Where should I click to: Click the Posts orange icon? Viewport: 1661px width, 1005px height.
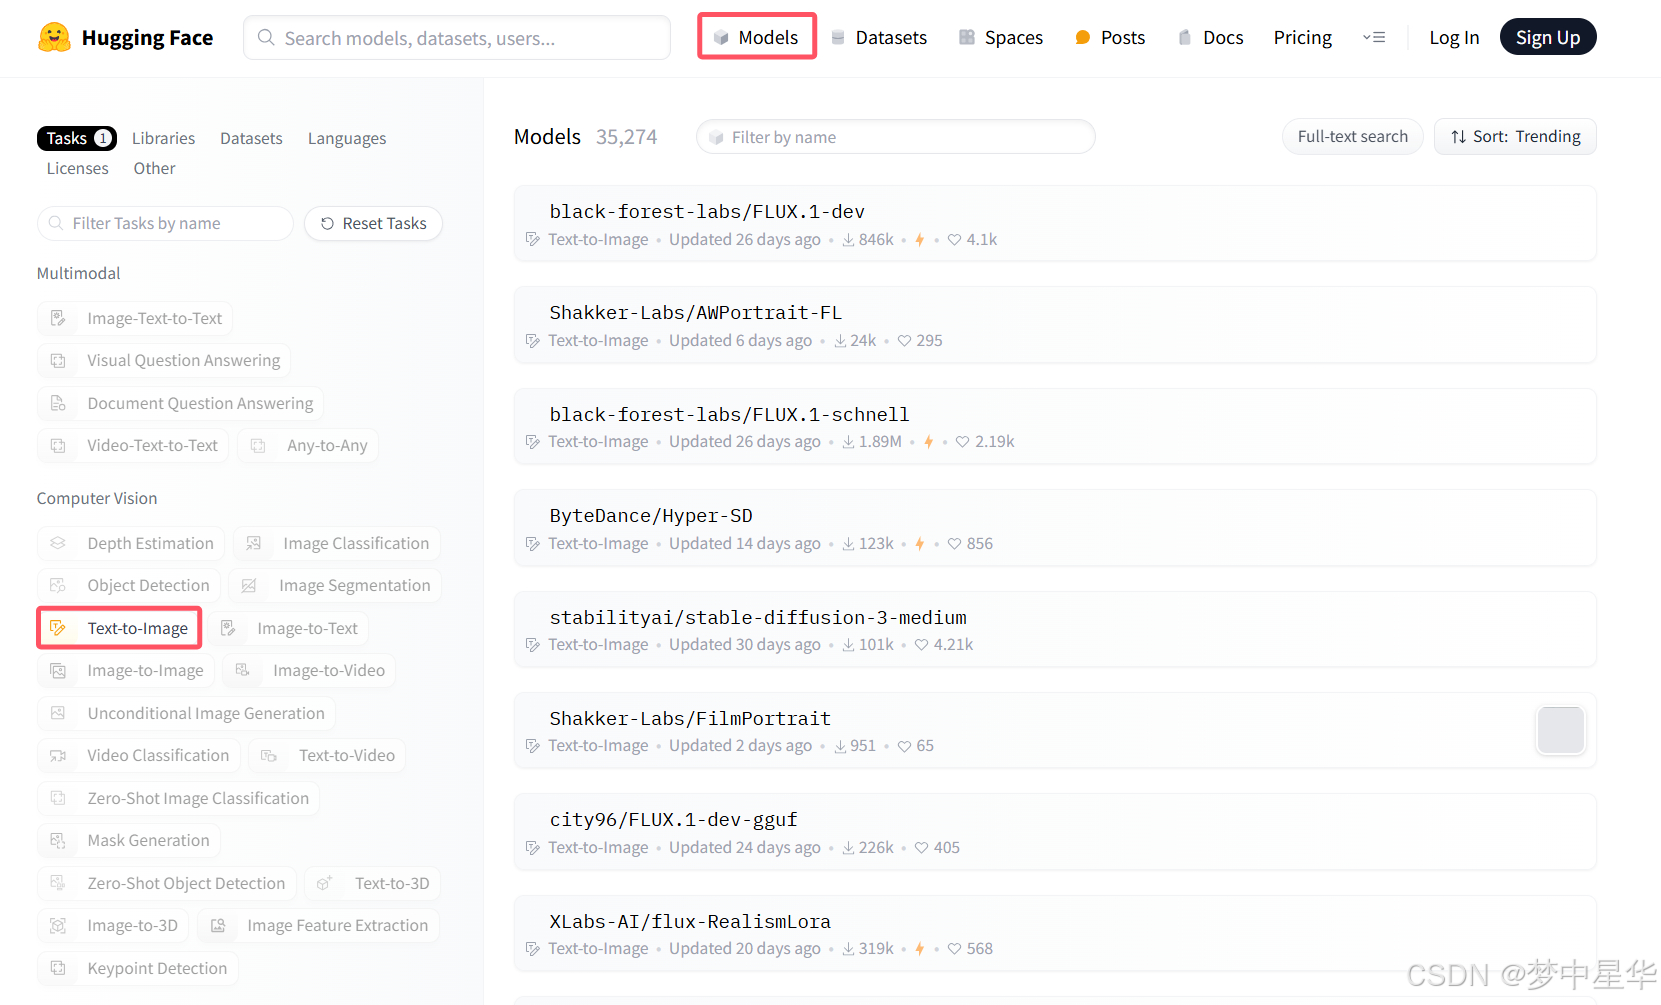[x=1082, y=37]
